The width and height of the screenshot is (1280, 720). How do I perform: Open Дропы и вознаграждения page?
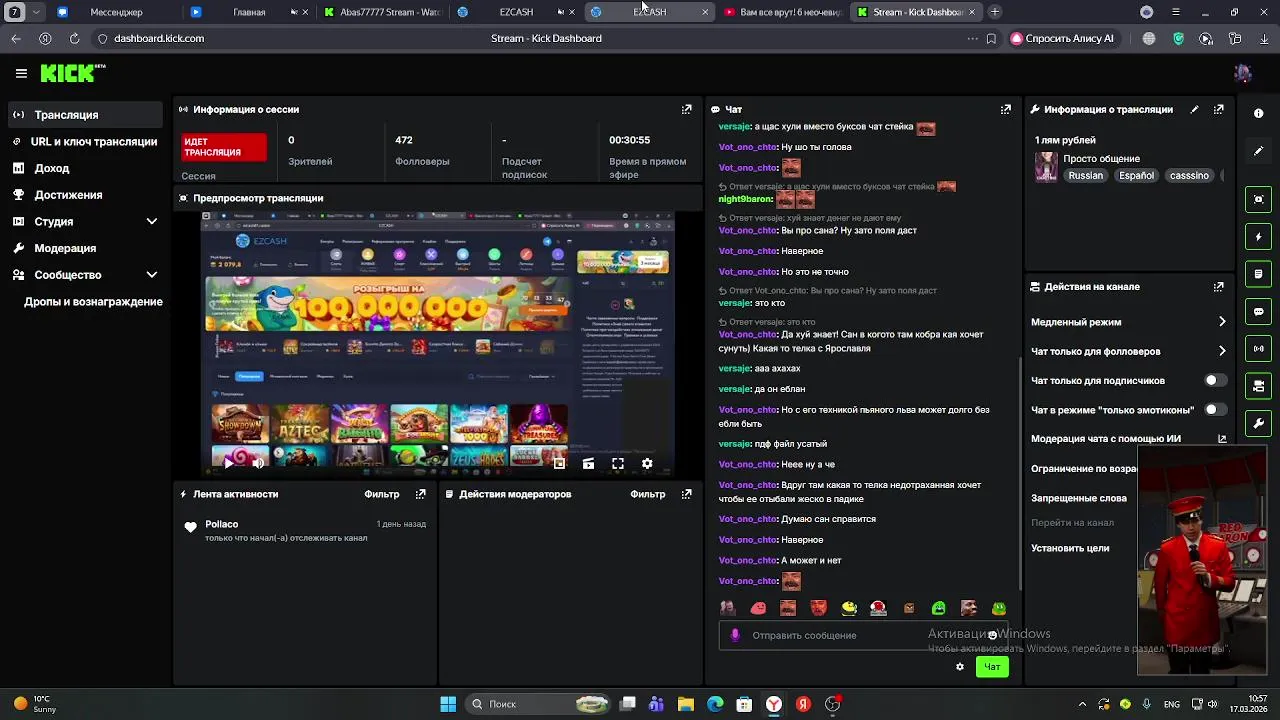click(x=93, y=302)
